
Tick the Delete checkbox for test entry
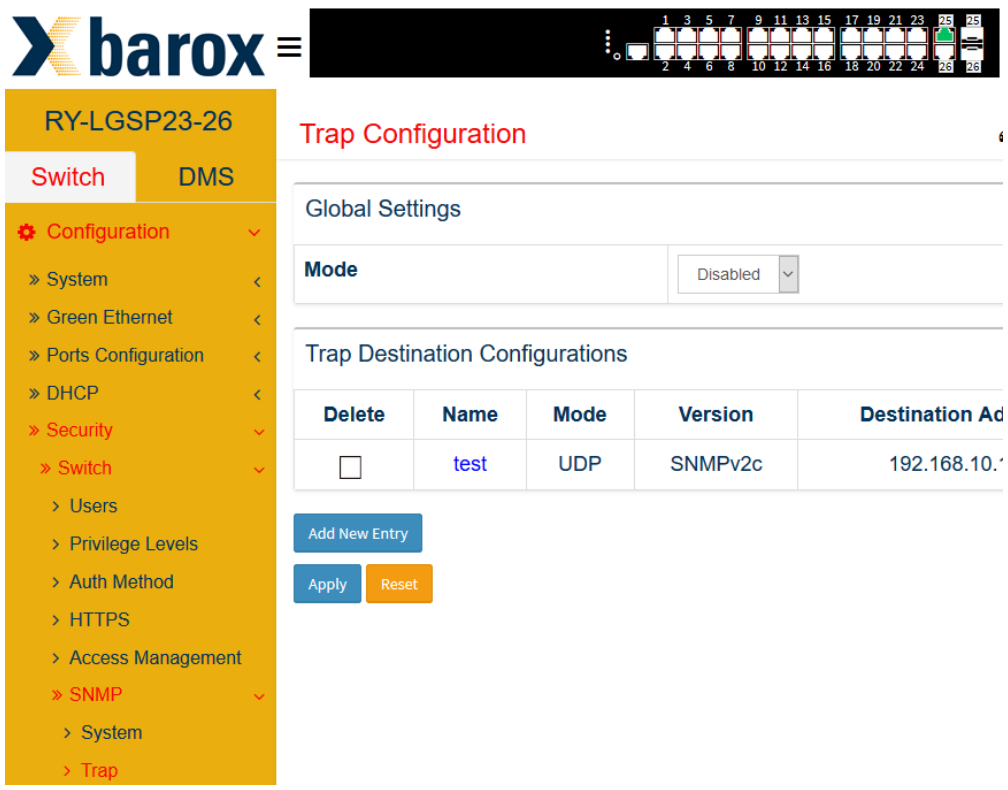click(x=350, y=467)
